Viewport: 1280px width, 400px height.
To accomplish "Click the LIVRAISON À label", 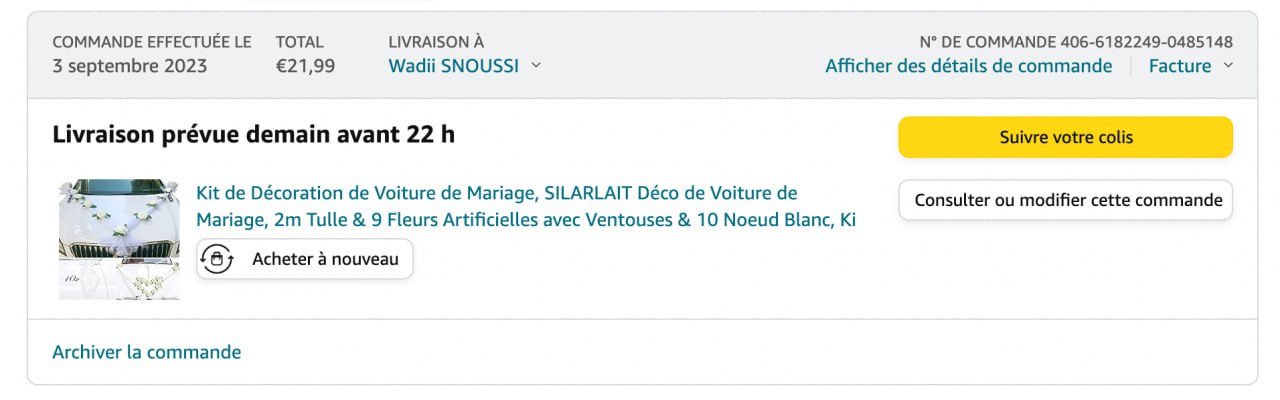I will pyautogui.click(x=436, y=42).
